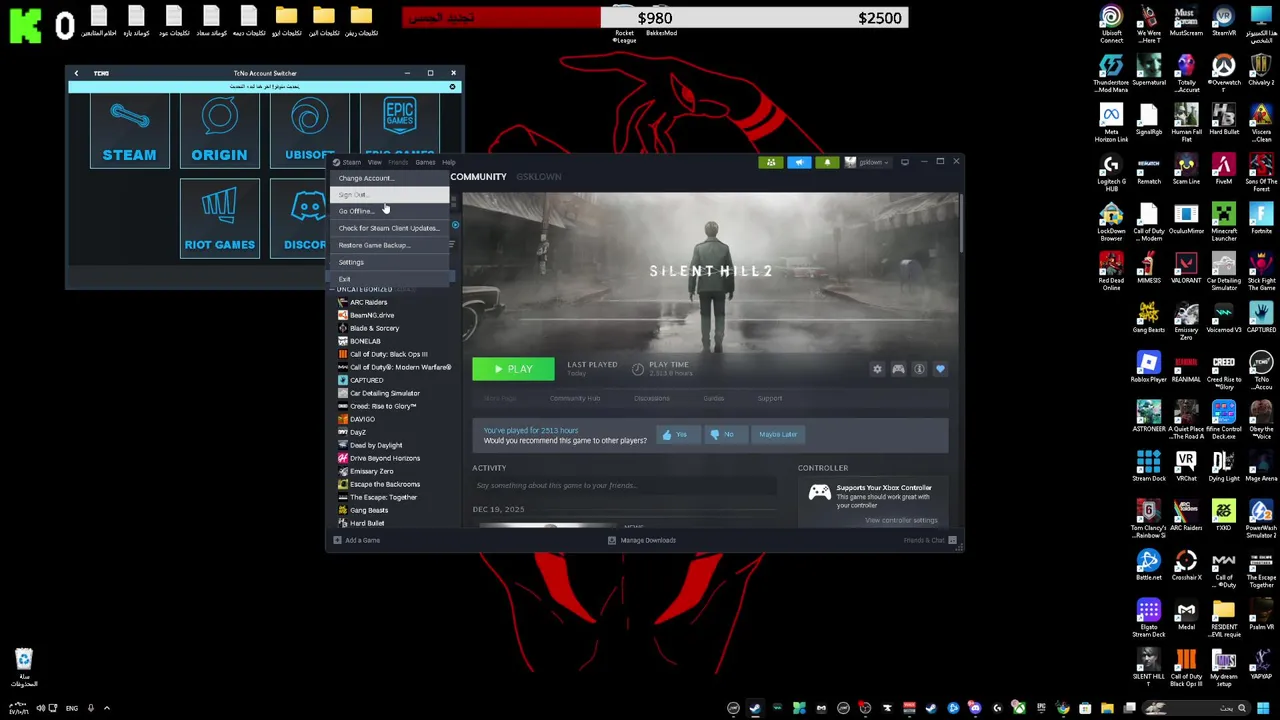Select ARC Raiders in Steam library
The width and height of the screenshot is (1280, 720).
coord(368,302)
